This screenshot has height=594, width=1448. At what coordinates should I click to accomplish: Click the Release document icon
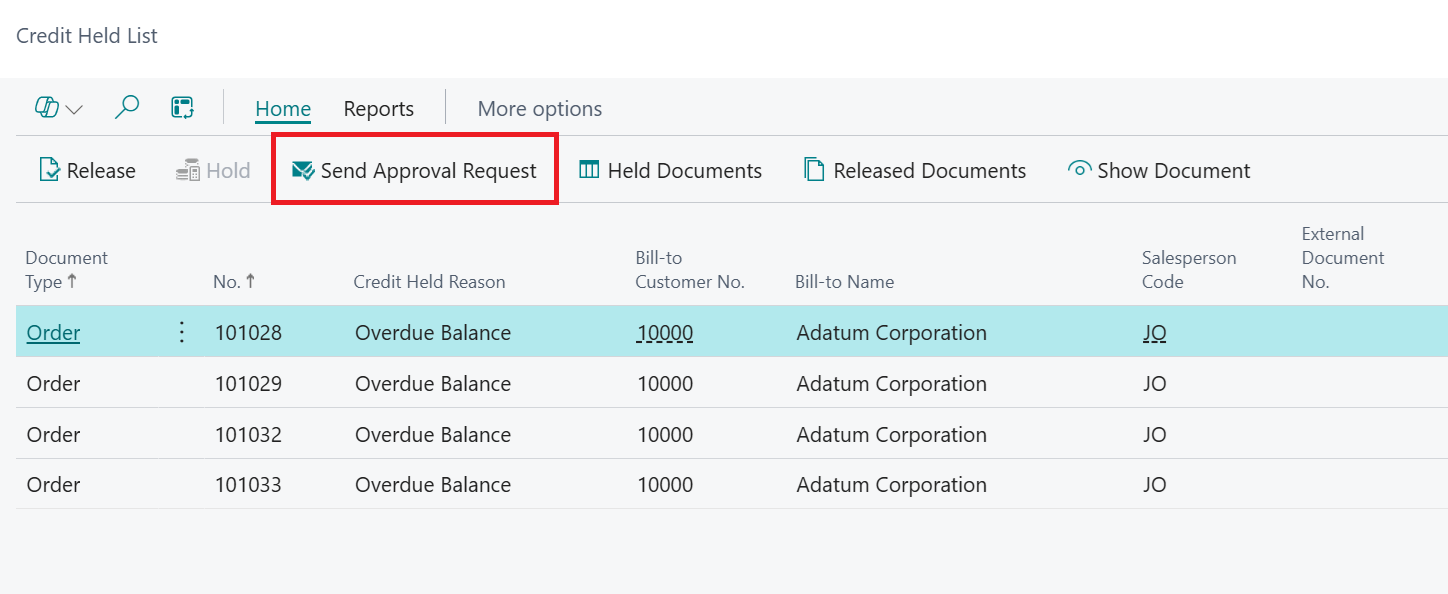pos(49,170)
